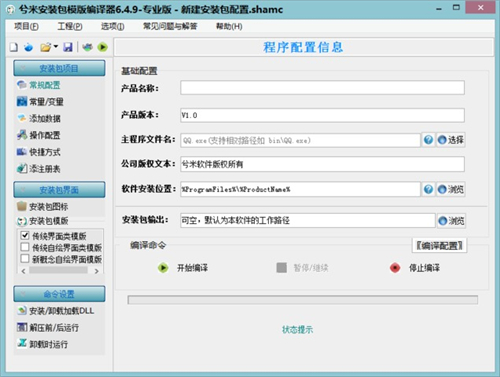Screen dimensions: 500x377
Task: Open the 帮助(H) menu
Action: pos(229,26)
